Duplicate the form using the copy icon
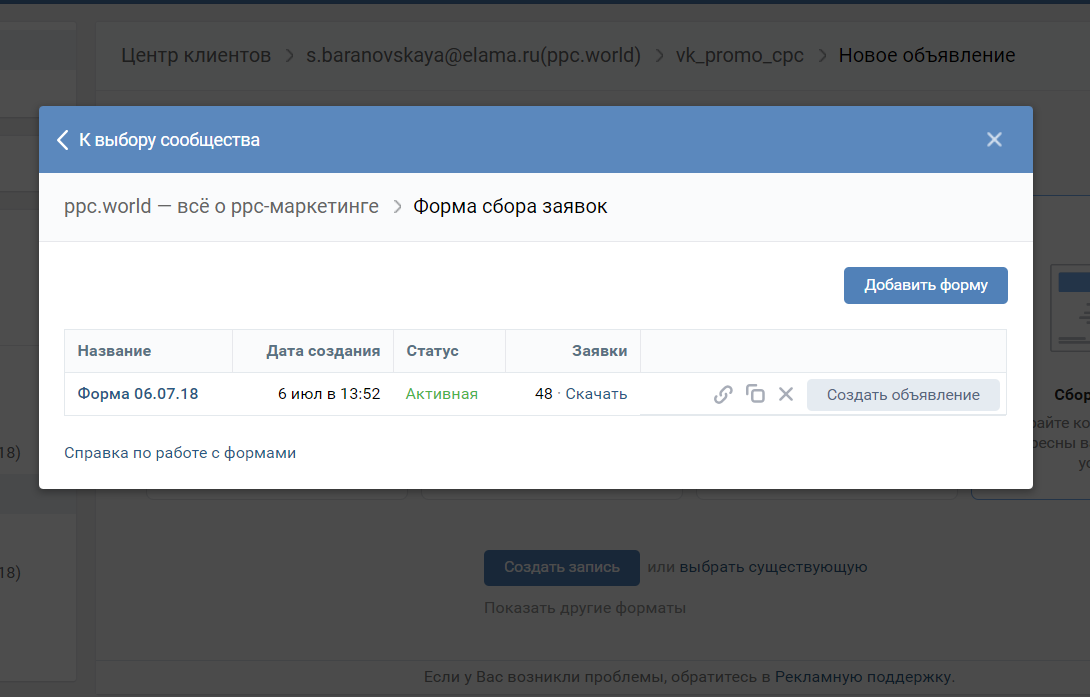The image size is (1090, 697). pyautogui.click(x=755, y=394)
